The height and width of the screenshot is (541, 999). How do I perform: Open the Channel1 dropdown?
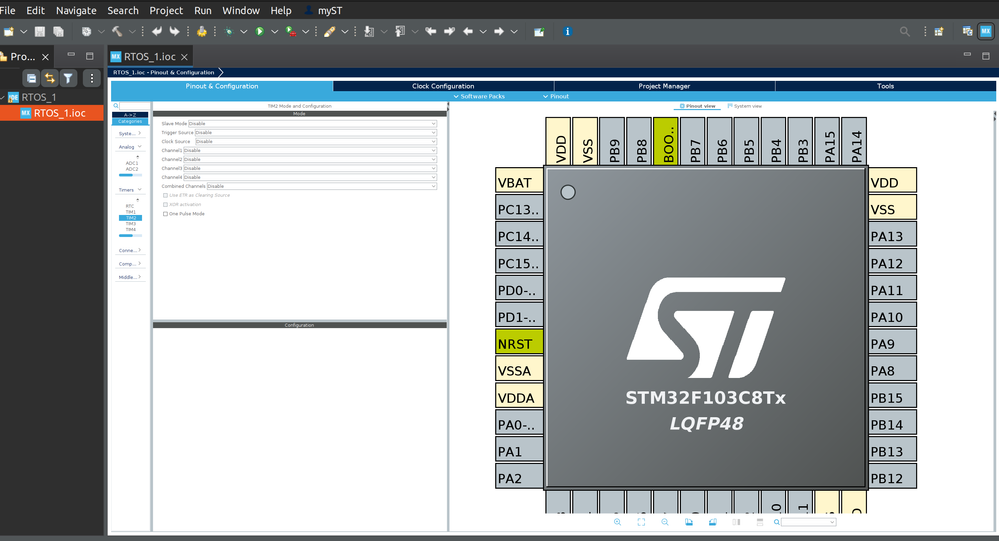[x=310, y=150]
